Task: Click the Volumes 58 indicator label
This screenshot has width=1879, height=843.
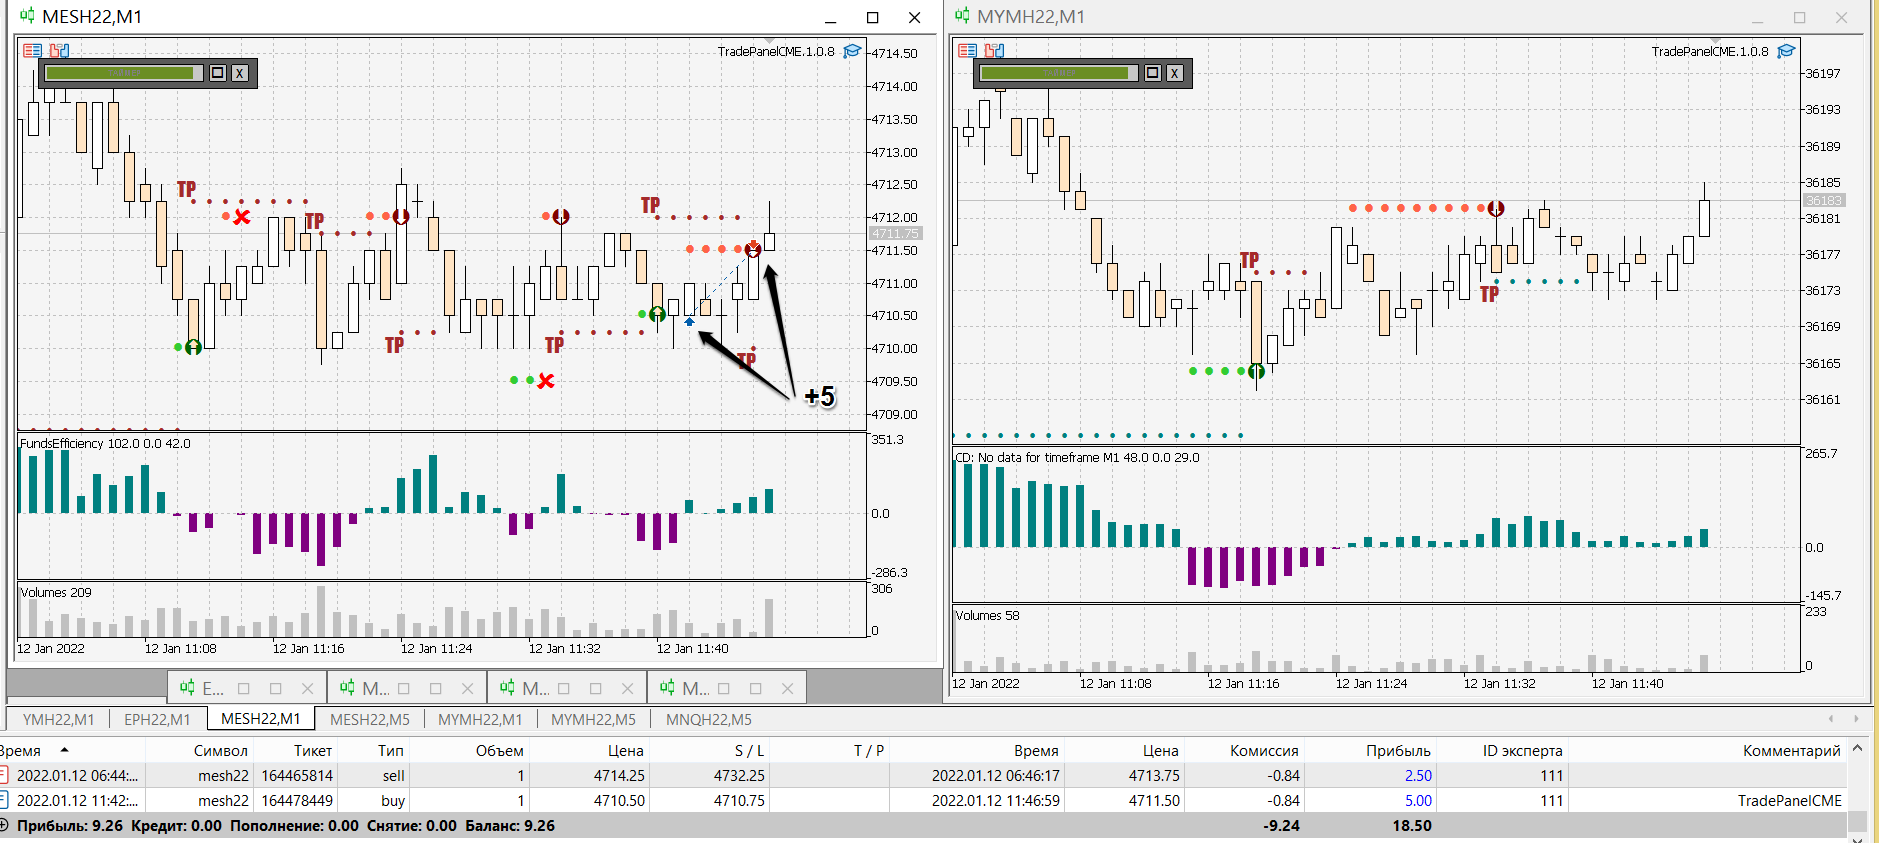Action: 987,615
